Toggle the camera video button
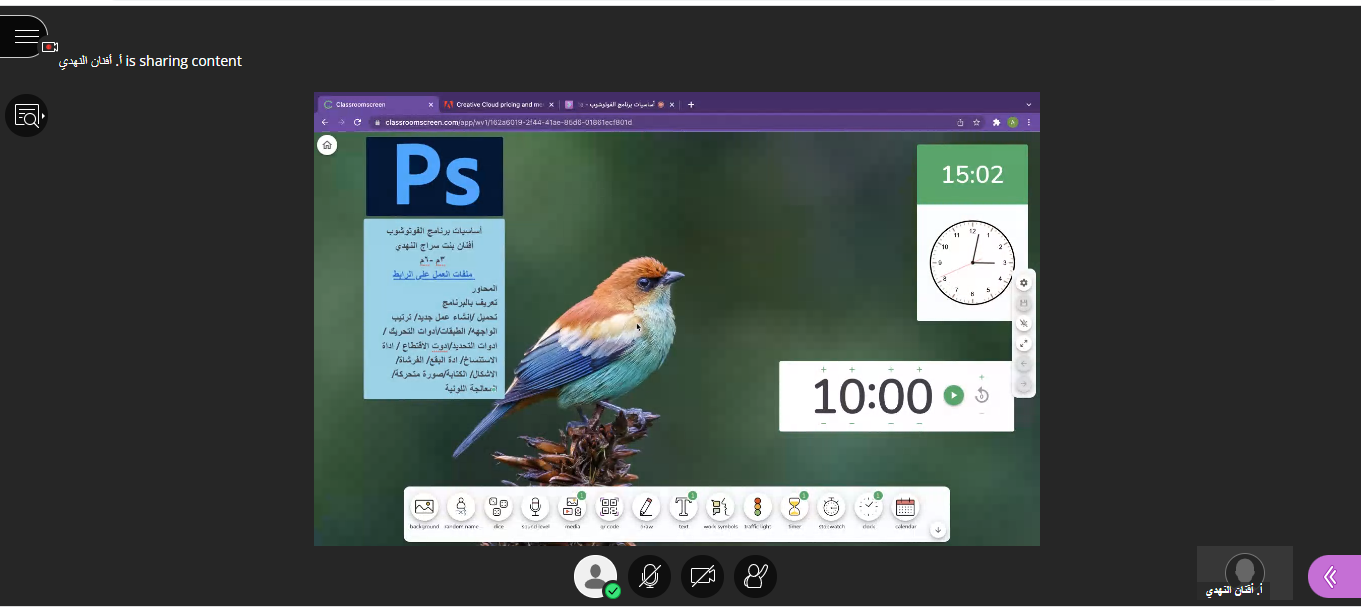The image size is (1361, 610). 702,576
